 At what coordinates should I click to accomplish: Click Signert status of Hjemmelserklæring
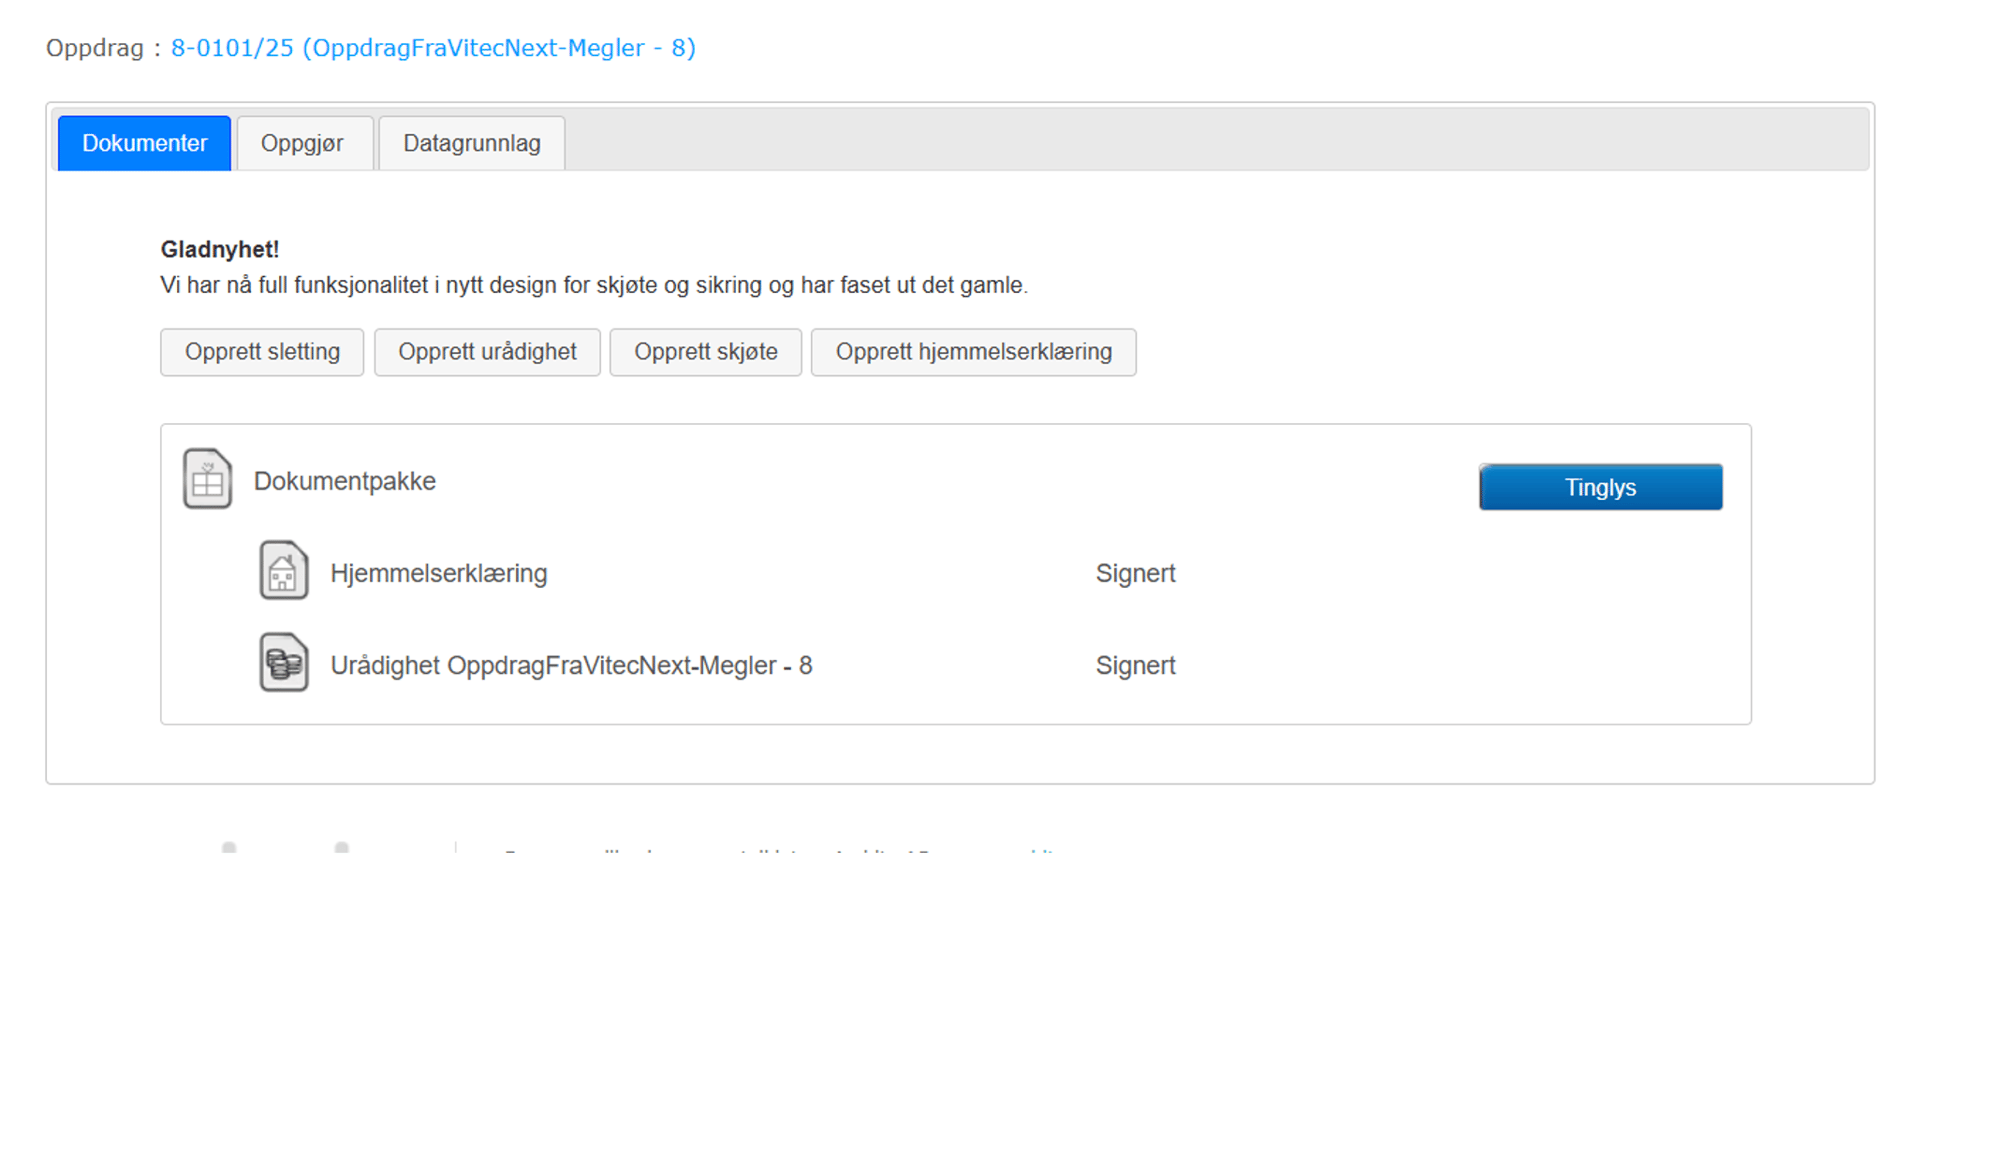(x=1135, y=573)
